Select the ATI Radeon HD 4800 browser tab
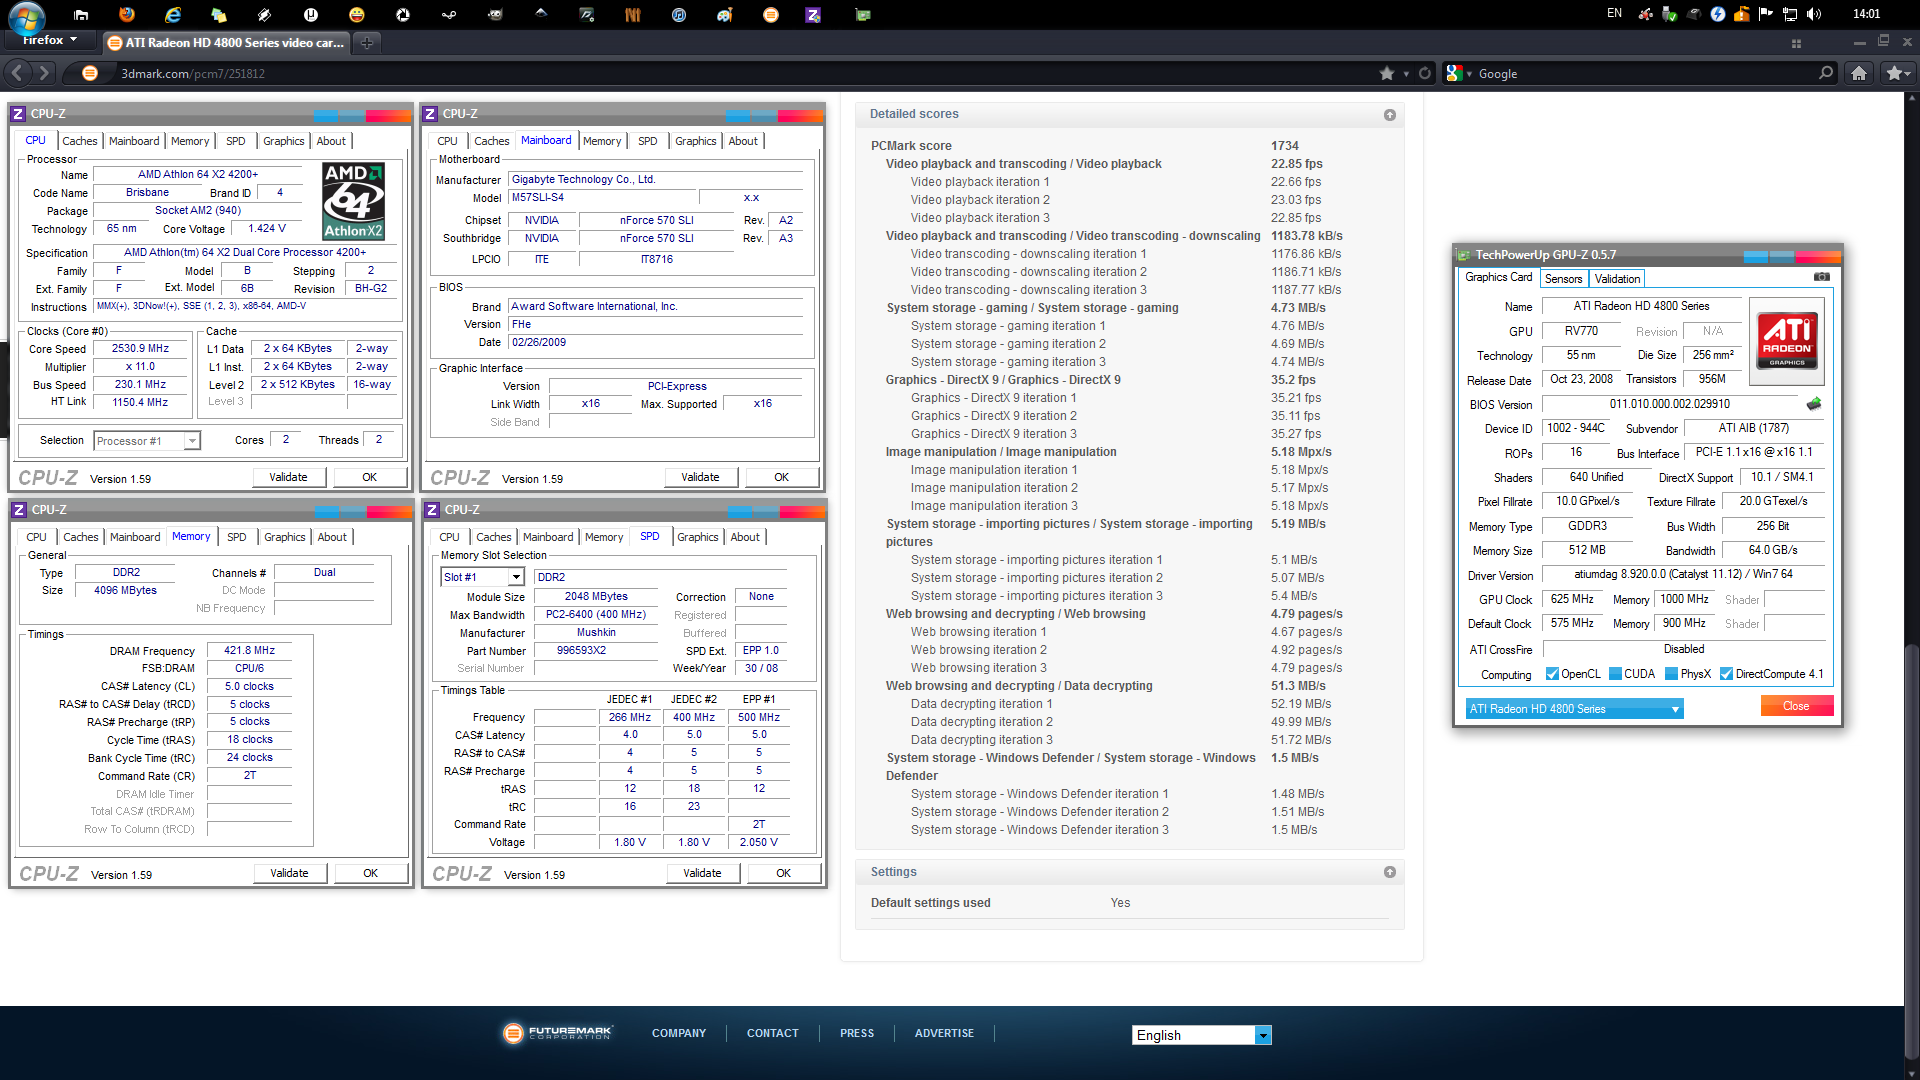This screenshot has width=1920, height=1080. tap(226, 42)
